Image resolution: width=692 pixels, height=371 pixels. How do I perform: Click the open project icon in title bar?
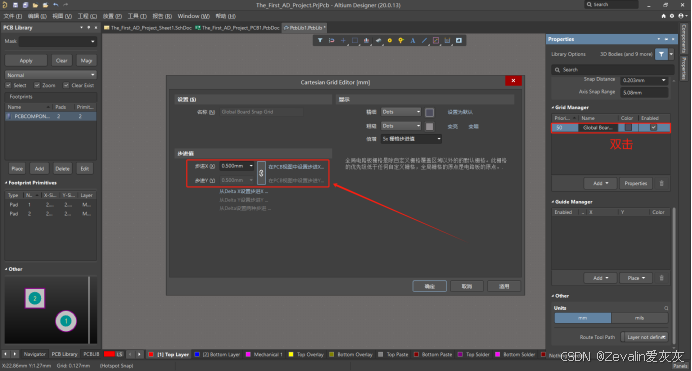(45, 5)
